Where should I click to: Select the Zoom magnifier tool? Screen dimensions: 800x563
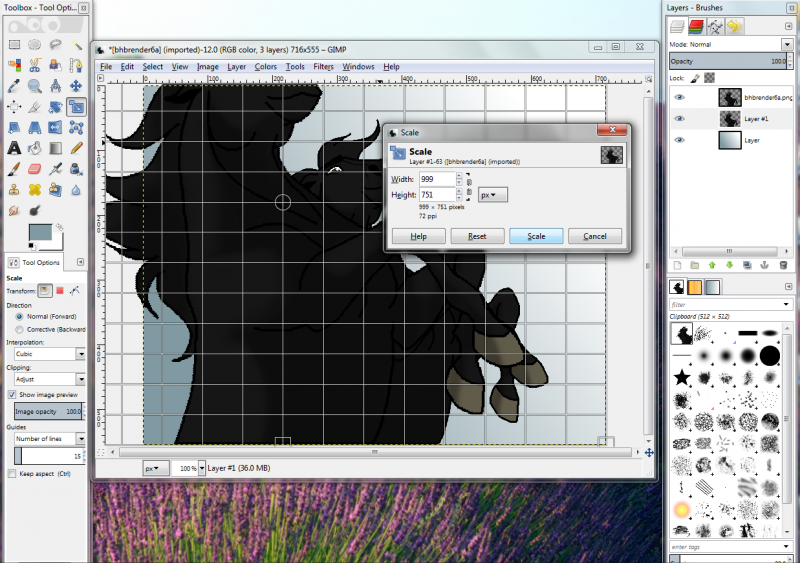click(35, 86)
